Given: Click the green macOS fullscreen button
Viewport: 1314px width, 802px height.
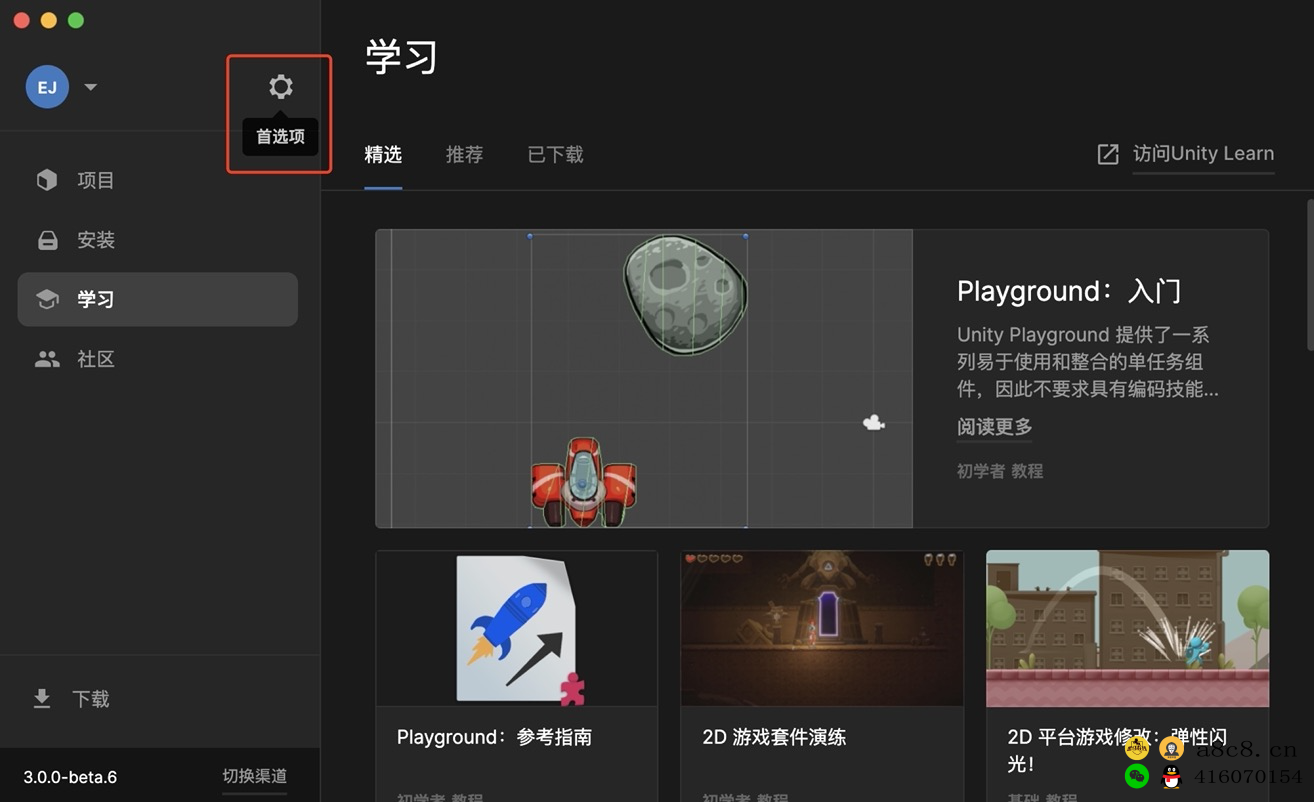Looking at the screenshot, I should click(x=75, y=20).
